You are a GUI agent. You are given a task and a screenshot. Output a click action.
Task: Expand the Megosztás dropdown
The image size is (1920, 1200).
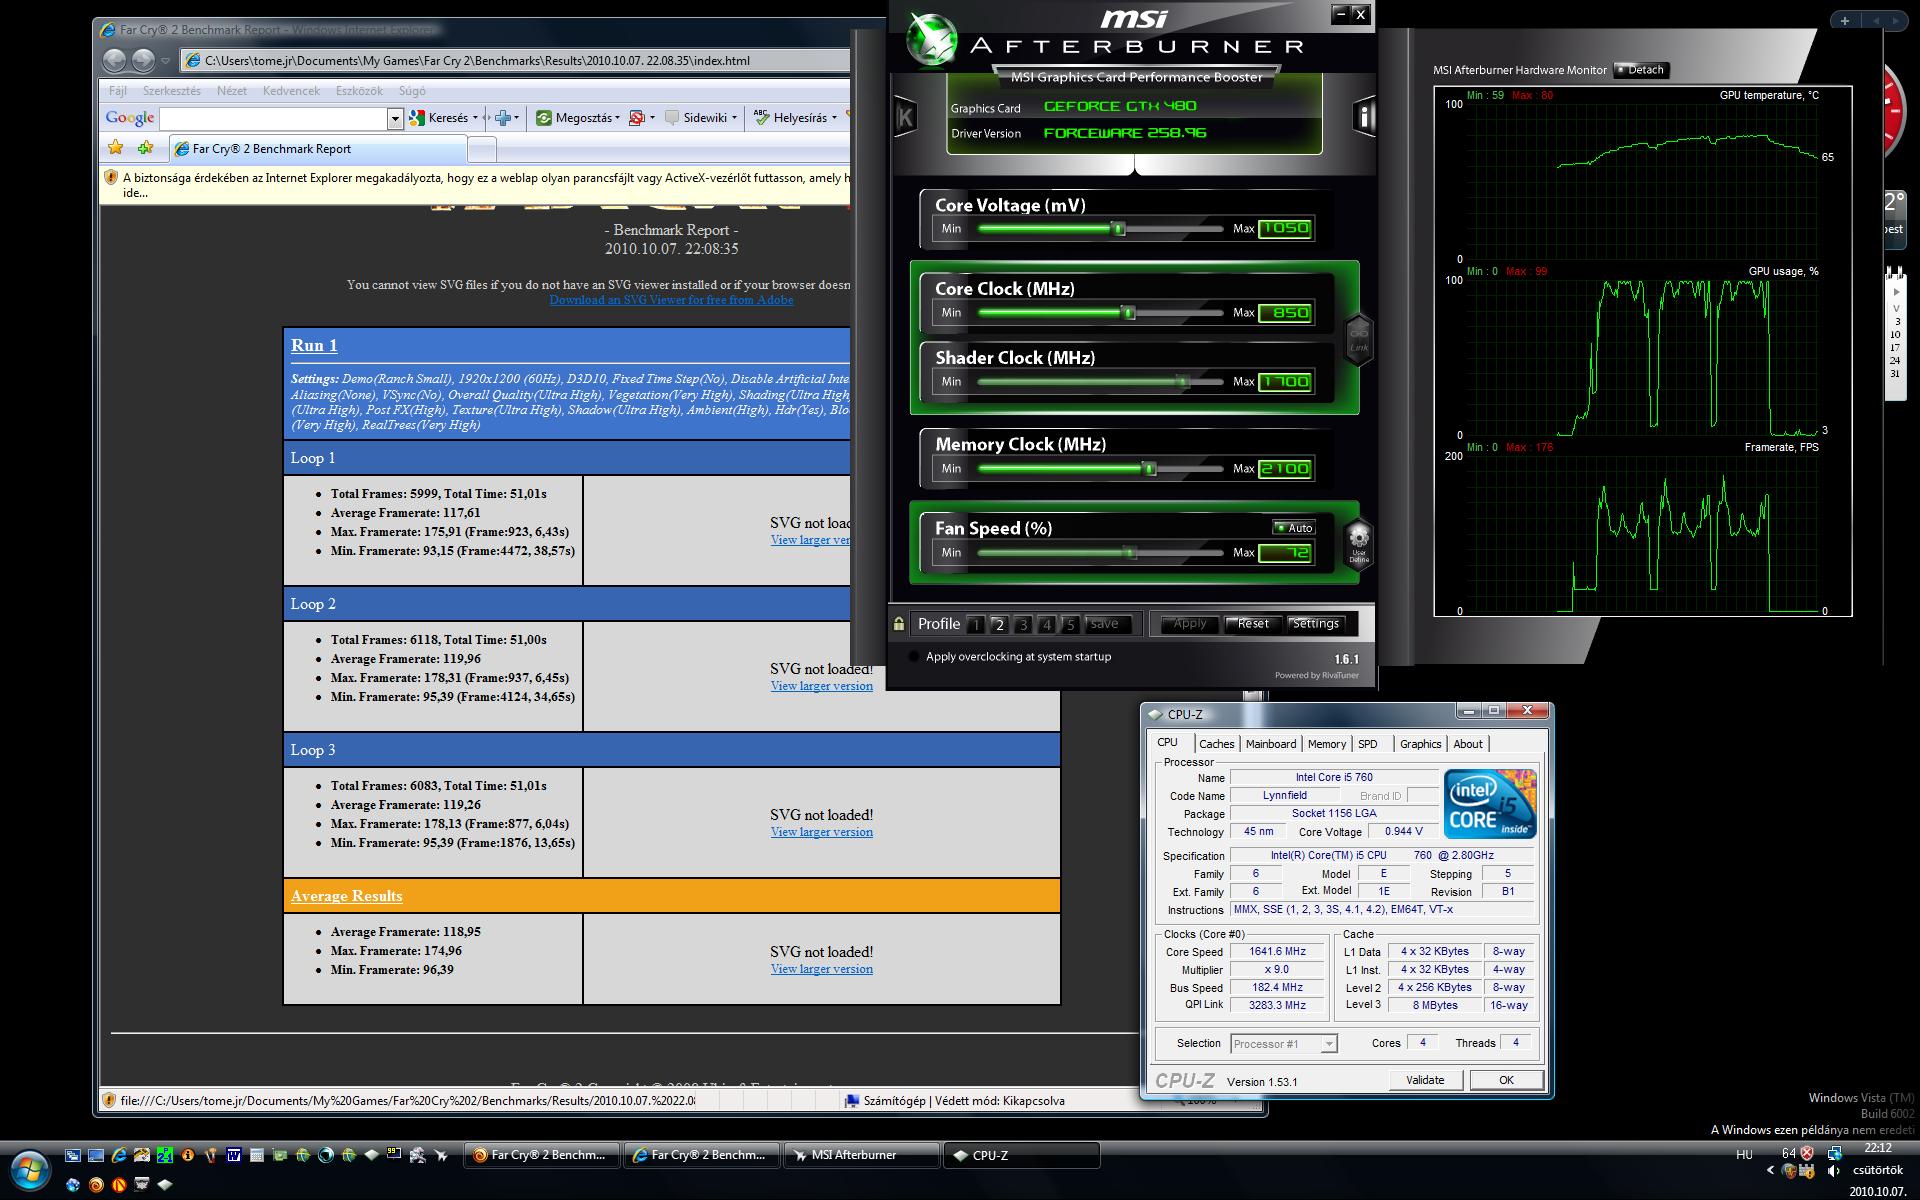coord(618,118)
